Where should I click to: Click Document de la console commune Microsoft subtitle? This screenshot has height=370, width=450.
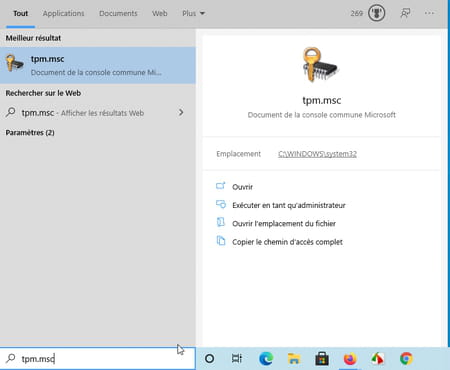(322, 115)
